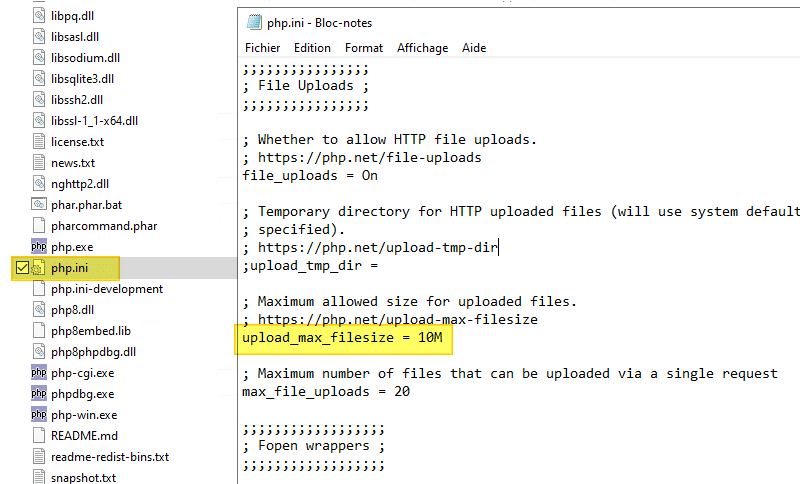
Task: Select the php8embed.lib file name
Action: point(91,330)
